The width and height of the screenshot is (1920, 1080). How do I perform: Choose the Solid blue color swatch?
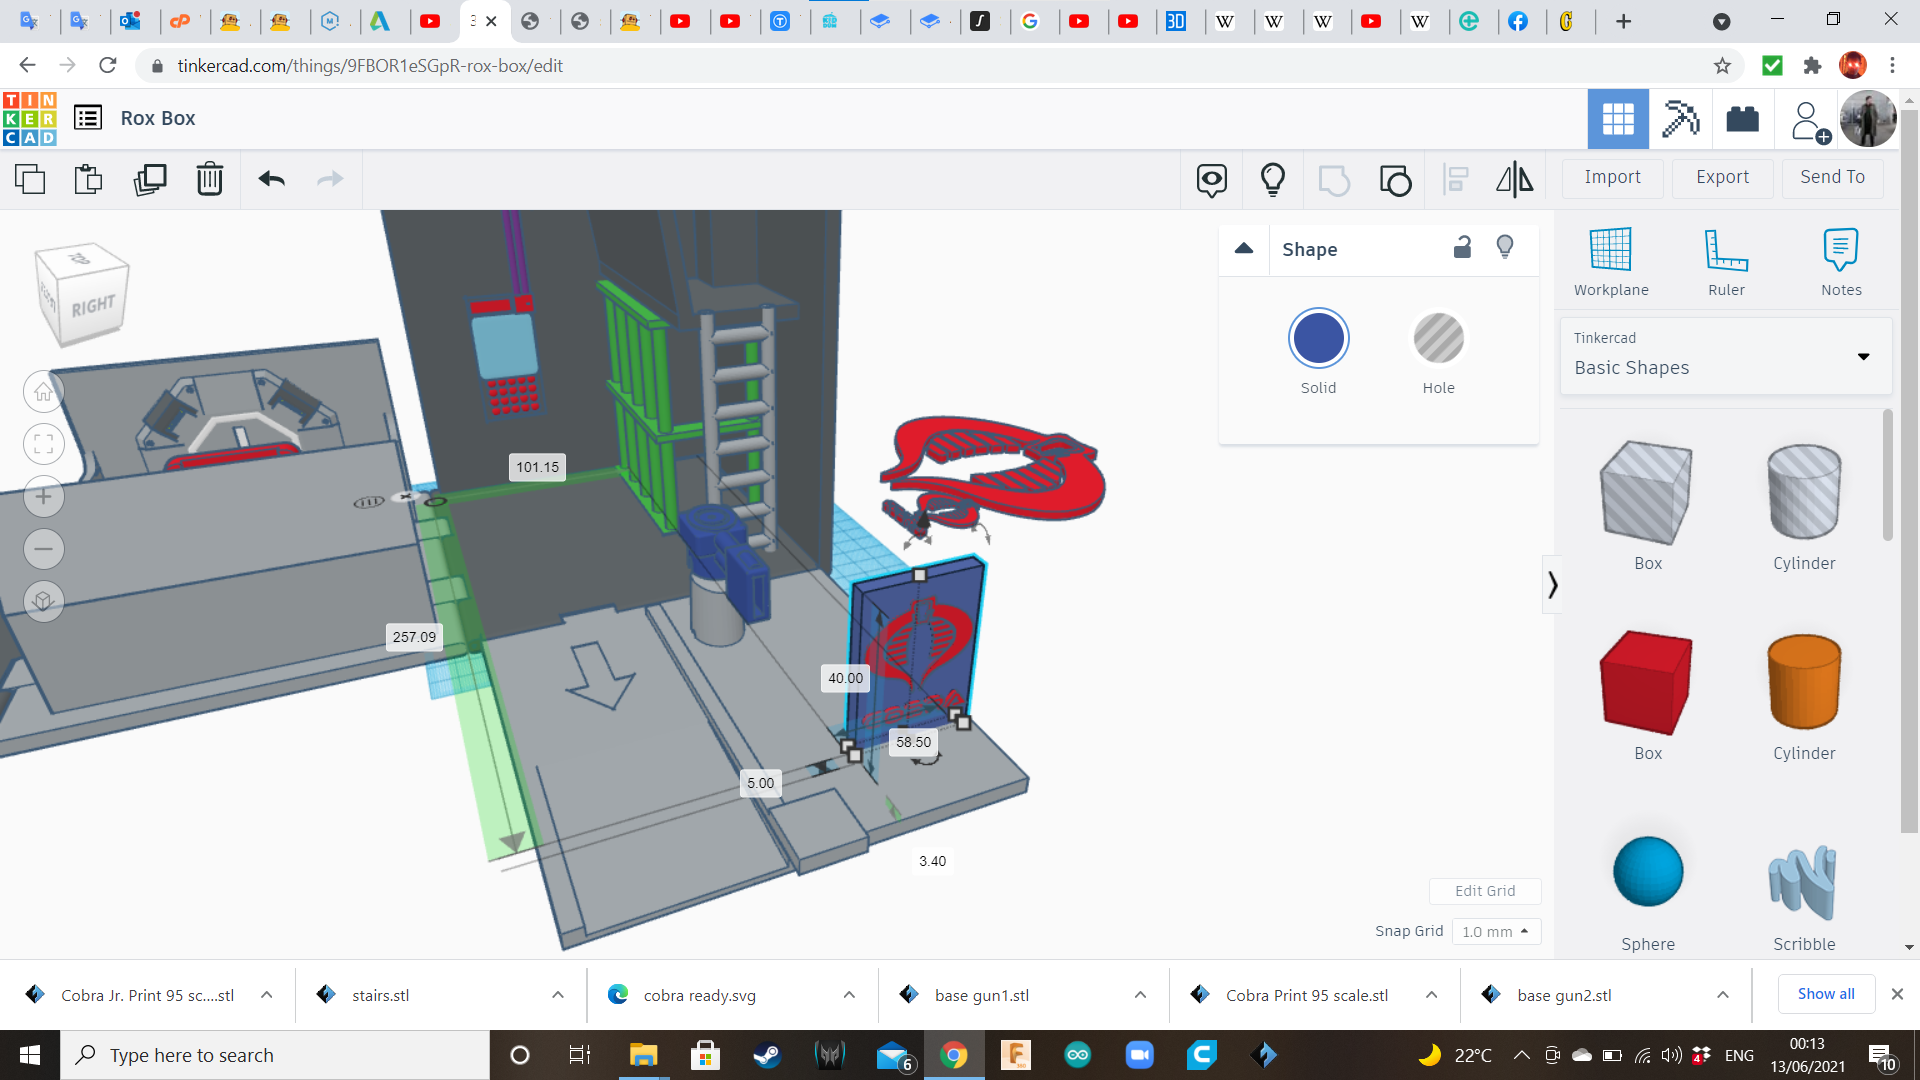click(1318, 338)
